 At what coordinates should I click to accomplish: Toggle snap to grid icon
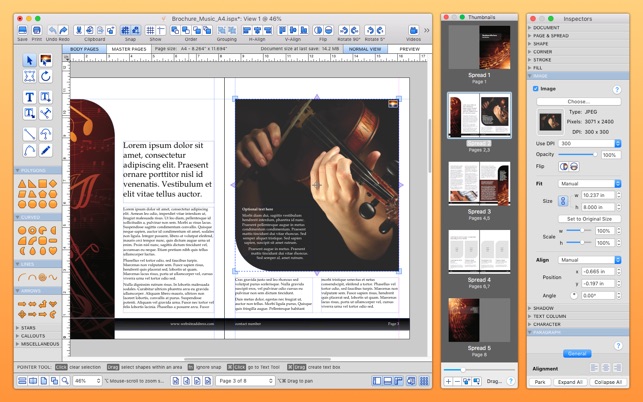click(x=125, y=30)
